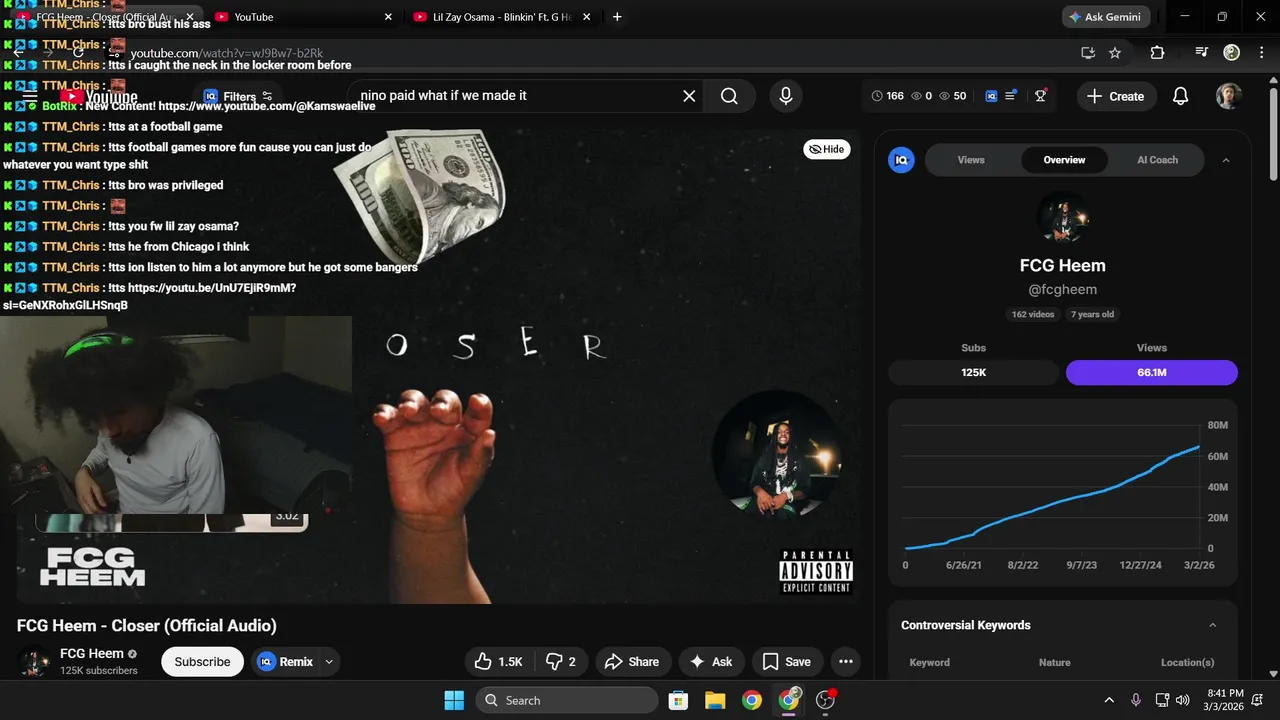Image resolution: width=1280 pixels, height=720 pixels.
Task: Start voice search with the microphone icon
Action: 786,96
